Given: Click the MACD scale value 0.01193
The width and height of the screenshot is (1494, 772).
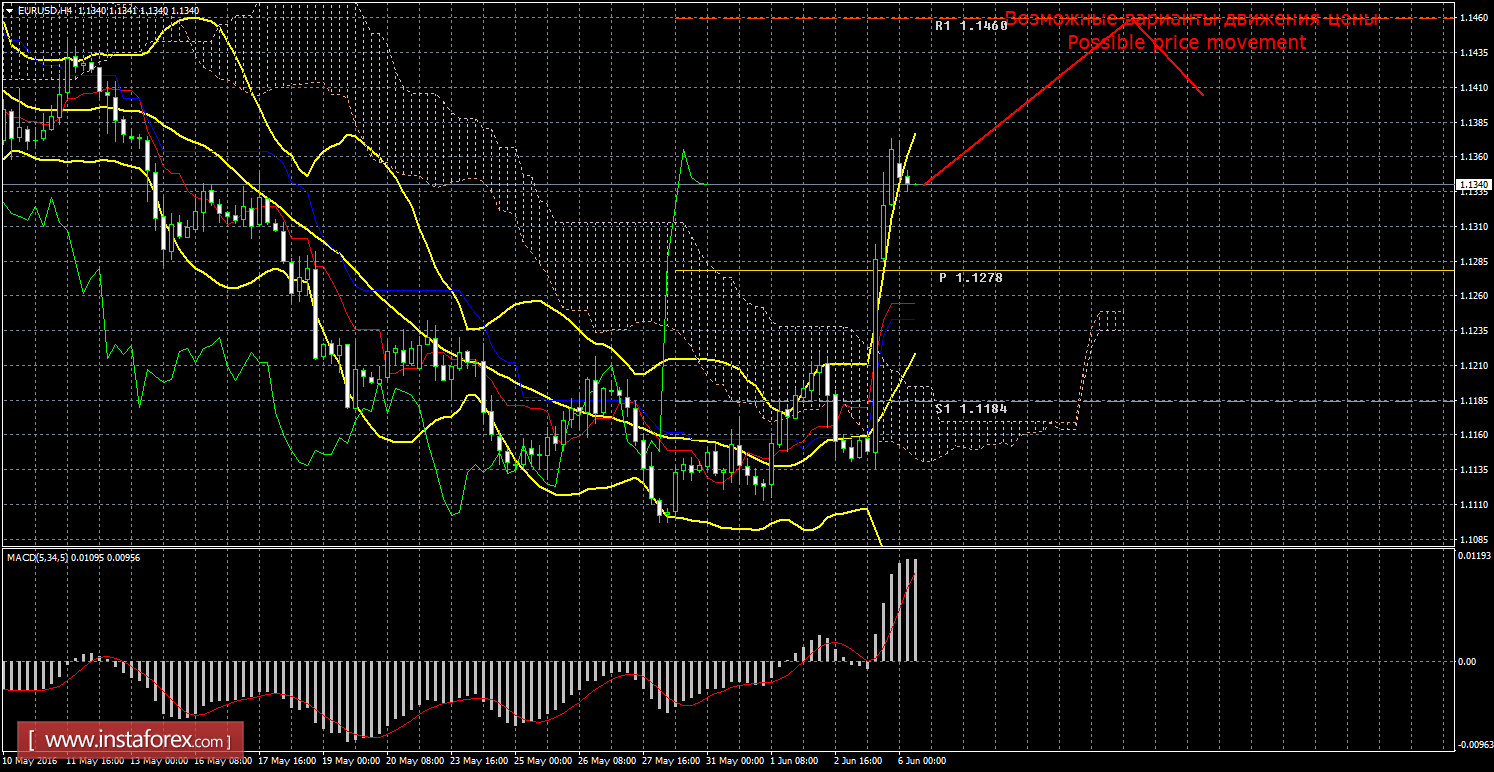Looking at the screenshot, I should tap(1474, 555).
